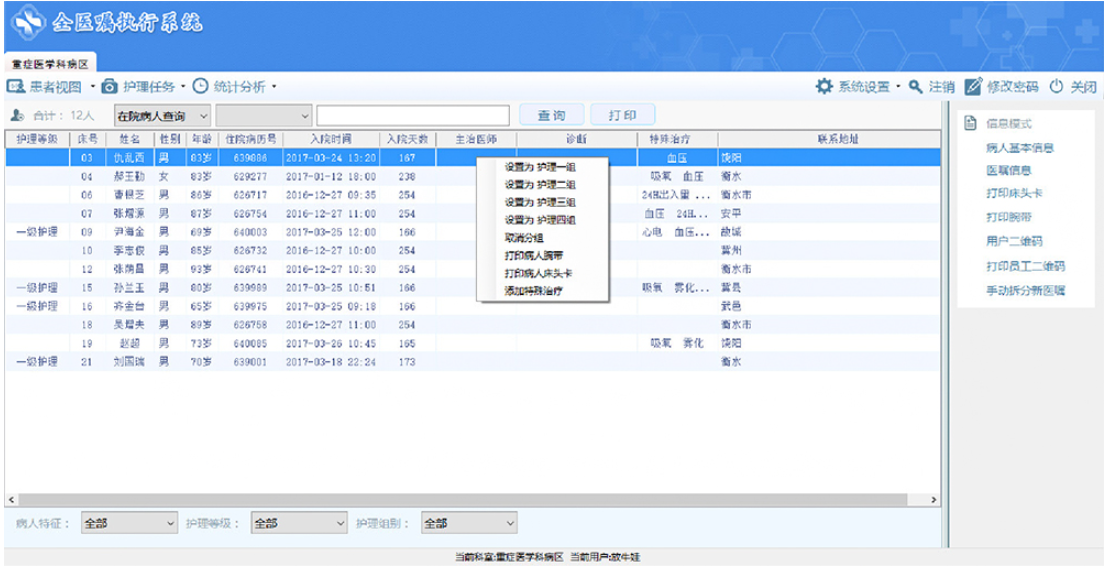1105x568 pixels.
Task: Click the 修改密码 pencil icon
Action: click(973, 87)
